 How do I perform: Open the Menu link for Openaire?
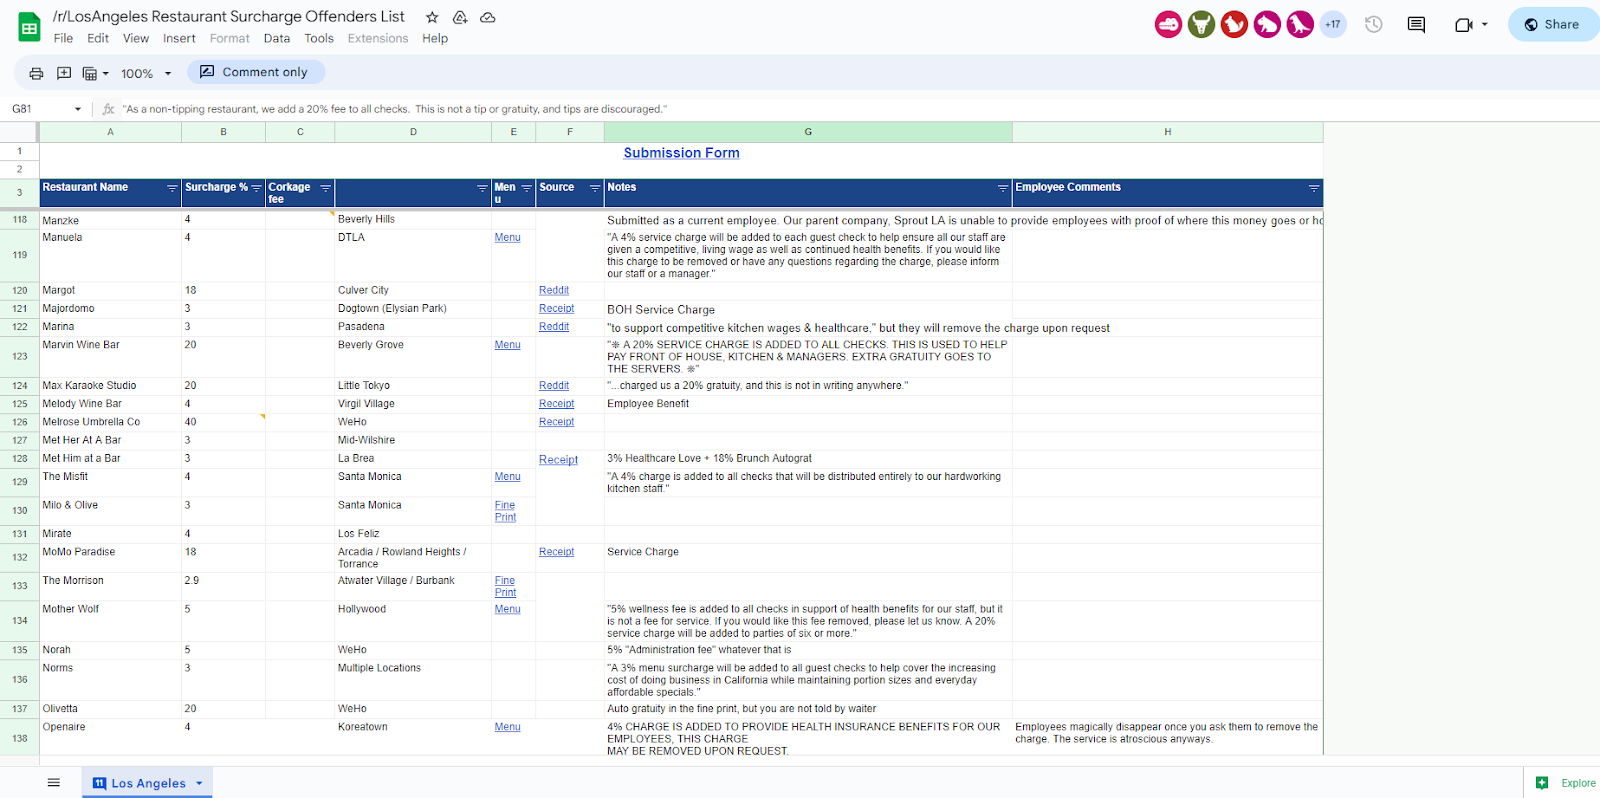pyautogui.click(x=508, y=727)
